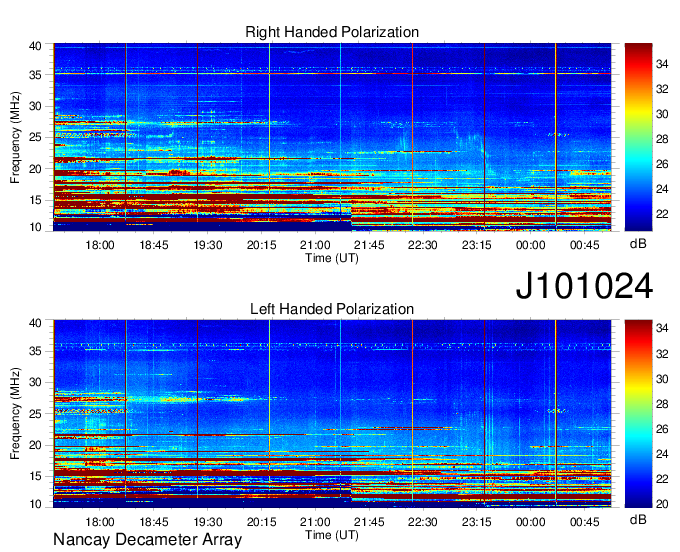
Task: Click the Frequency (MHz) label of Right Handed plot
Action: point(15,137)
